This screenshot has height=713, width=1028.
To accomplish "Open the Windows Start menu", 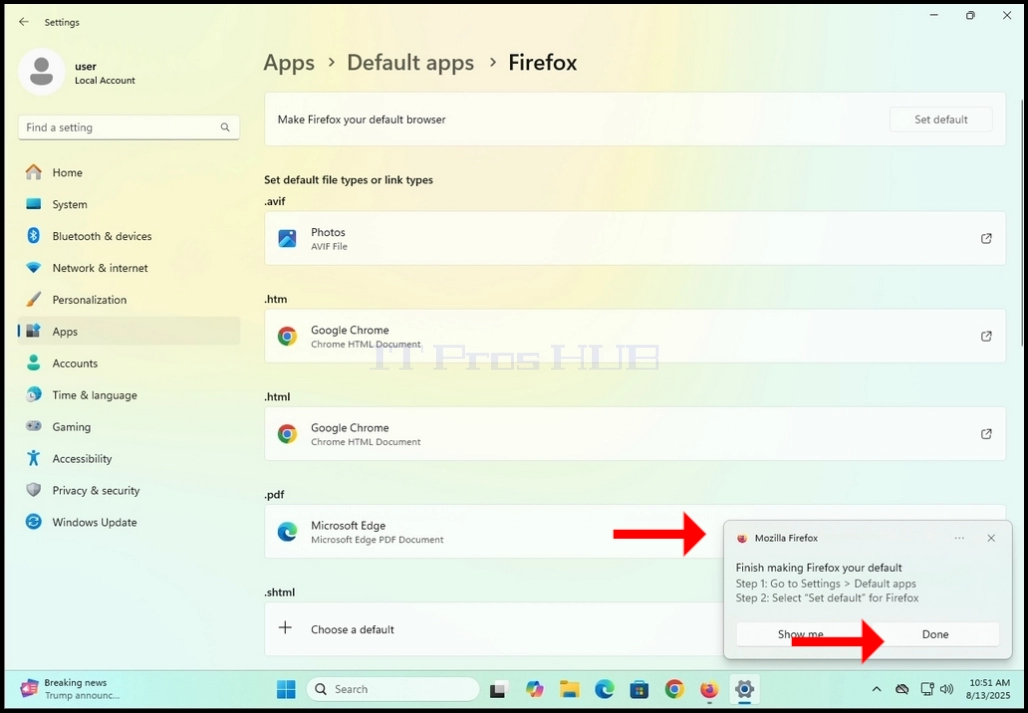I will click(x=286, y=689).
